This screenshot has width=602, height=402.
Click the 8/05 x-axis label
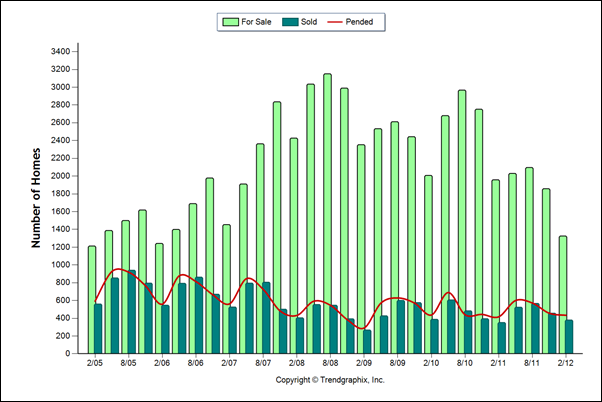[128, 363]
